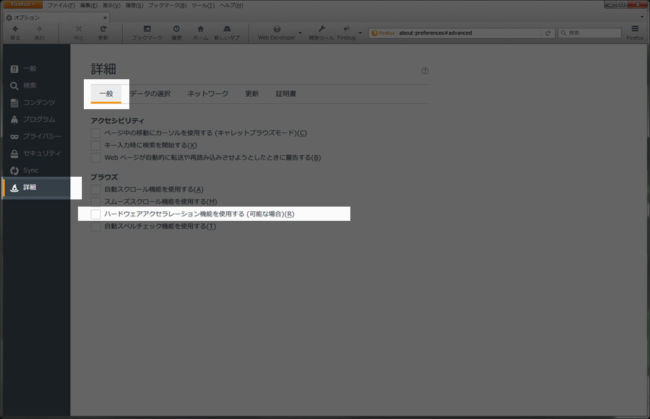Open the developer tools wrench icon
This screenshot has height=419, width=650.
point(321,32)
